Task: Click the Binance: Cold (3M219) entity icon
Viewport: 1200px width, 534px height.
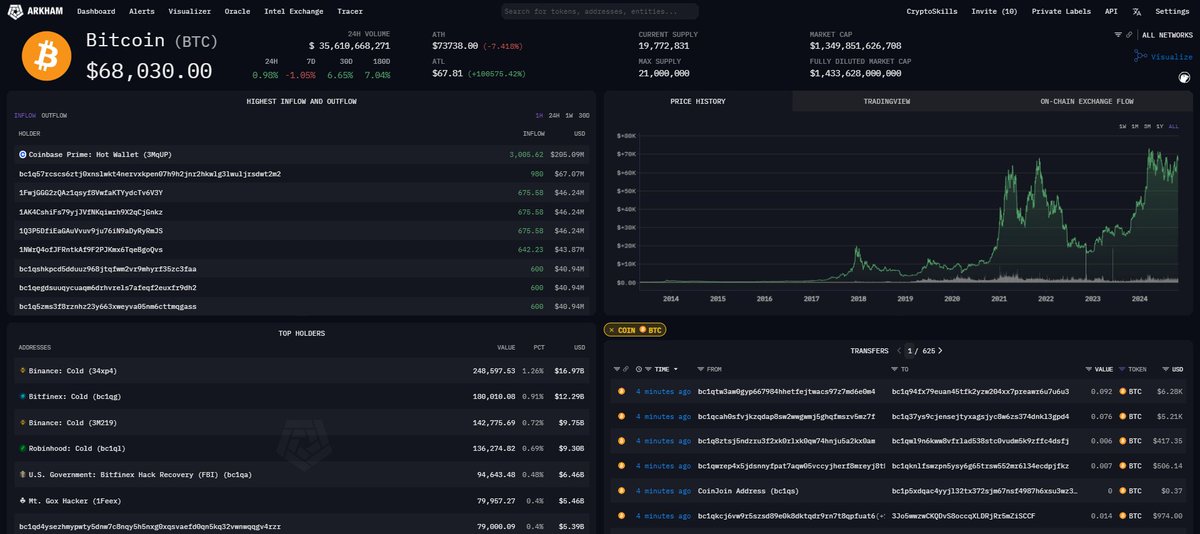Action: click(x=22, y=422)
